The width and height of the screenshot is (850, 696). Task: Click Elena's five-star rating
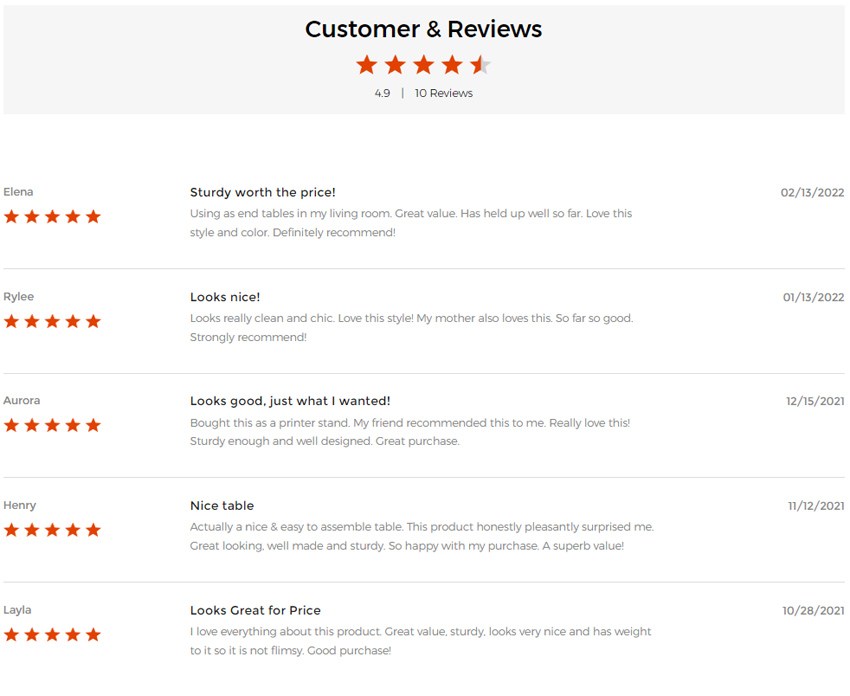(52, 217)
